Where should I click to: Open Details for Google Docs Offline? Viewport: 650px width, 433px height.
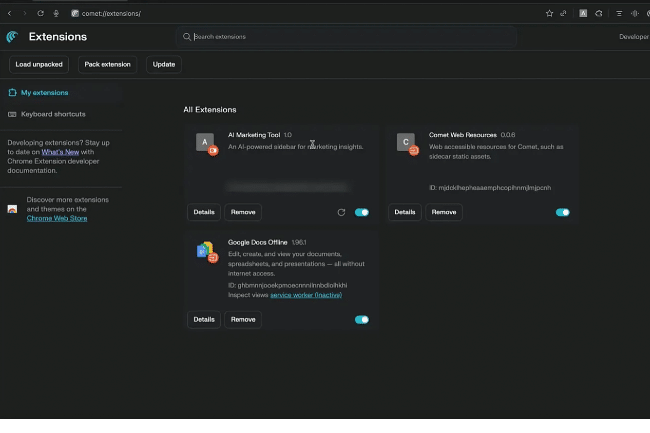pos(204,320)
